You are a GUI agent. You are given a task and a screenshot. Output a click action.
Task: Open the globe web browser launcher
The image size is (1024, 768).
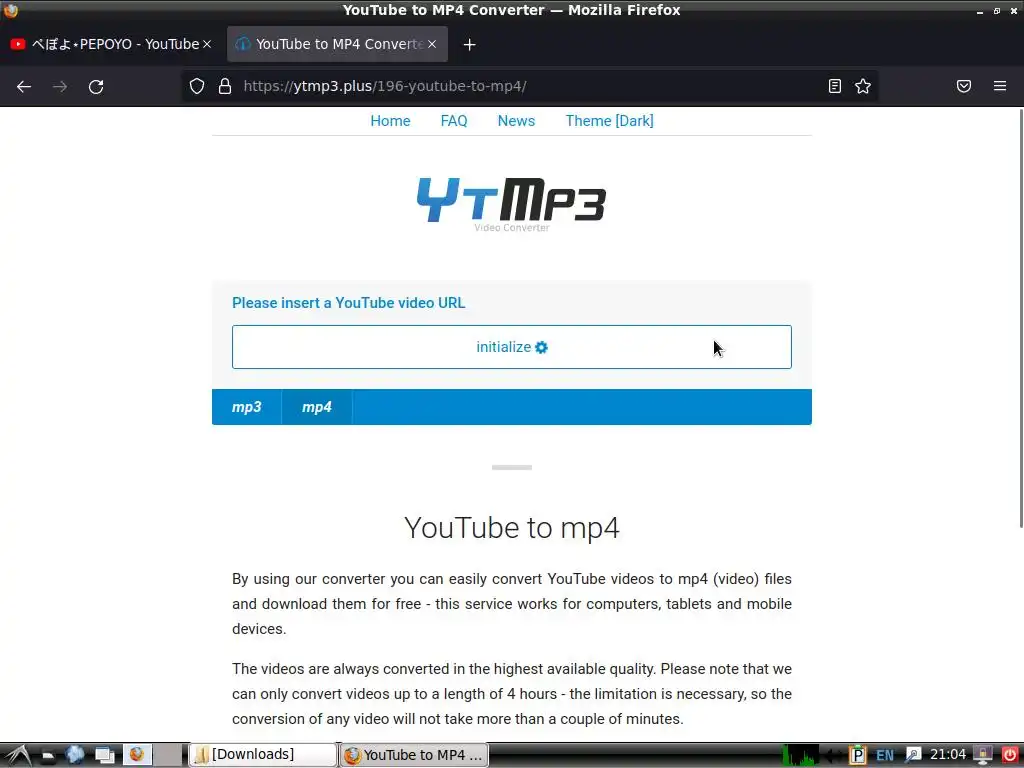[75, 755]
